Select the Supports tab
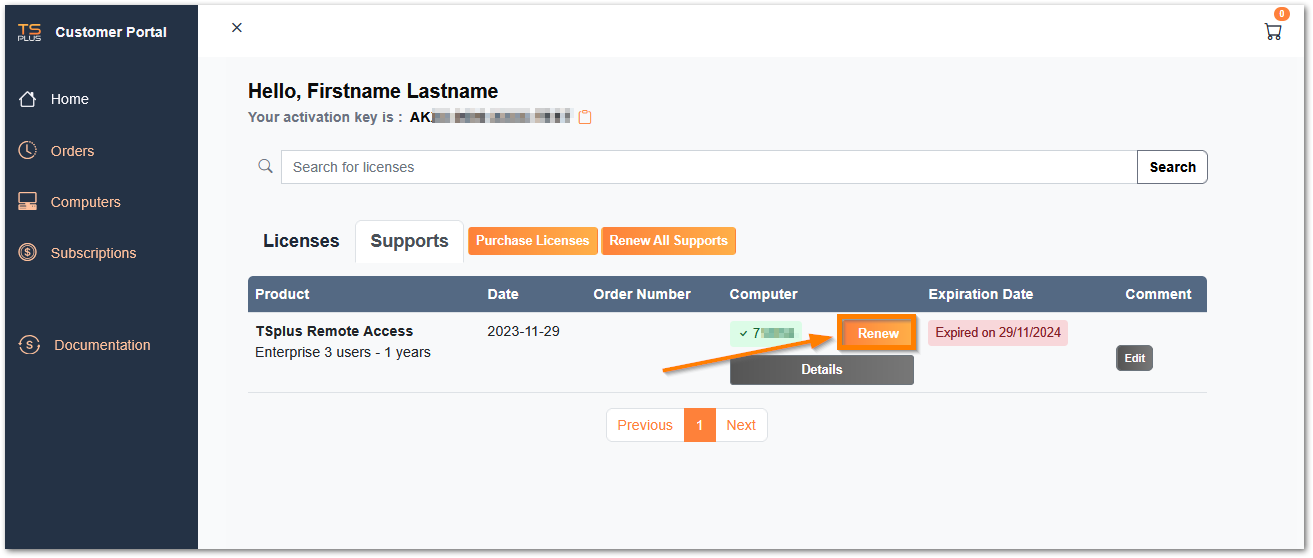The image size is (1313, 558). click(x=409, y=241)
